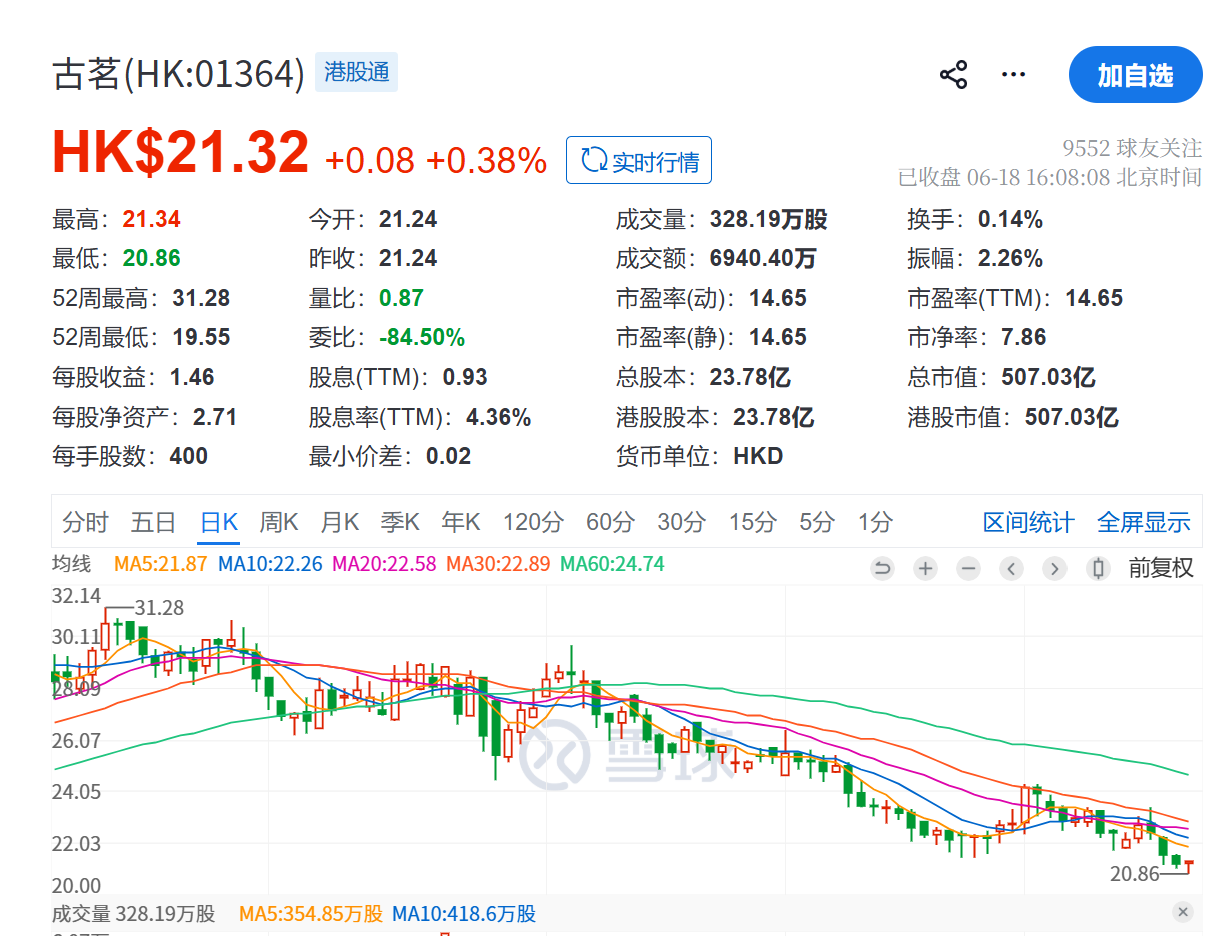Open 全屏显示 fullscreen chart

click(x=1144, y=522)
